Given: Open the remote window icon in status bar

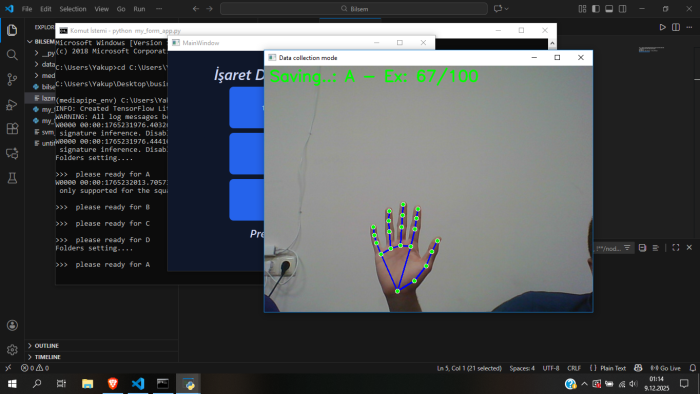Looking at the screenshot, I should pyautogui.click(x=8, y=368).
